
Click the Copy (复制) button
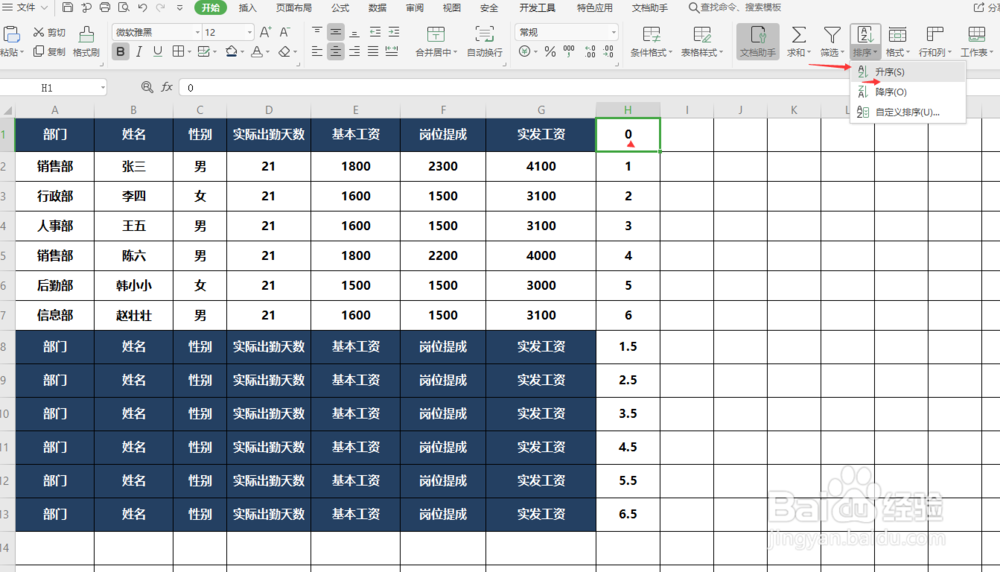[50, 52]
